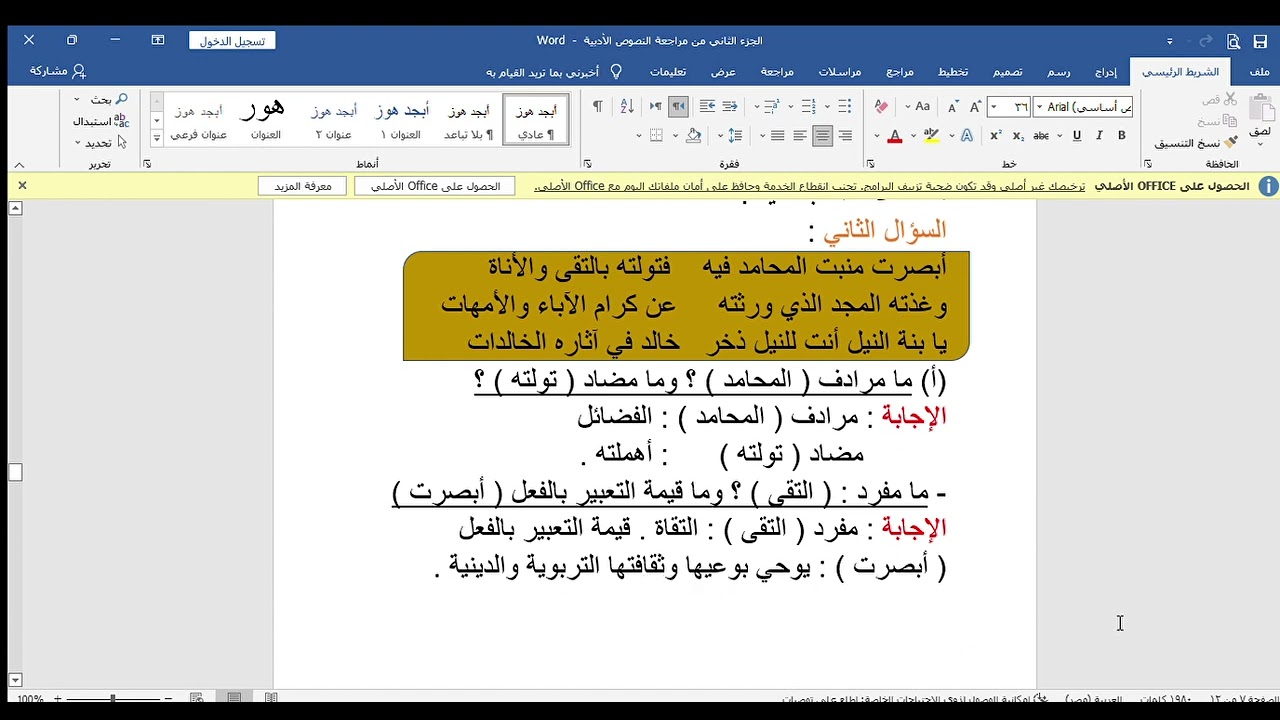Image resolution: width=1280 pixels, height=720 pixels.
Task: Switch to the تخطيط (Layout) tab
Action: [x=952, y=72]
